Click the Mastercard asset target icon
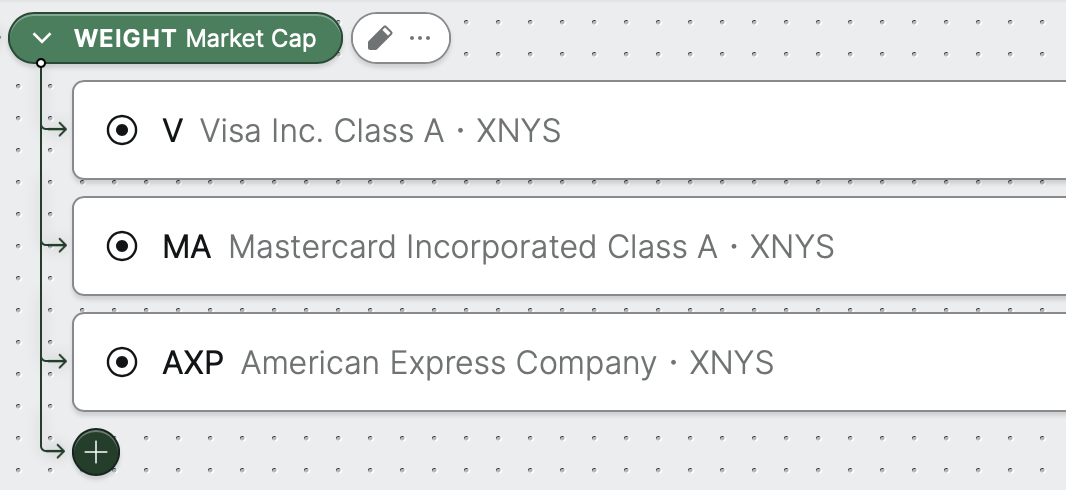This screenshot has height=490, width=1066. point(122,246)
